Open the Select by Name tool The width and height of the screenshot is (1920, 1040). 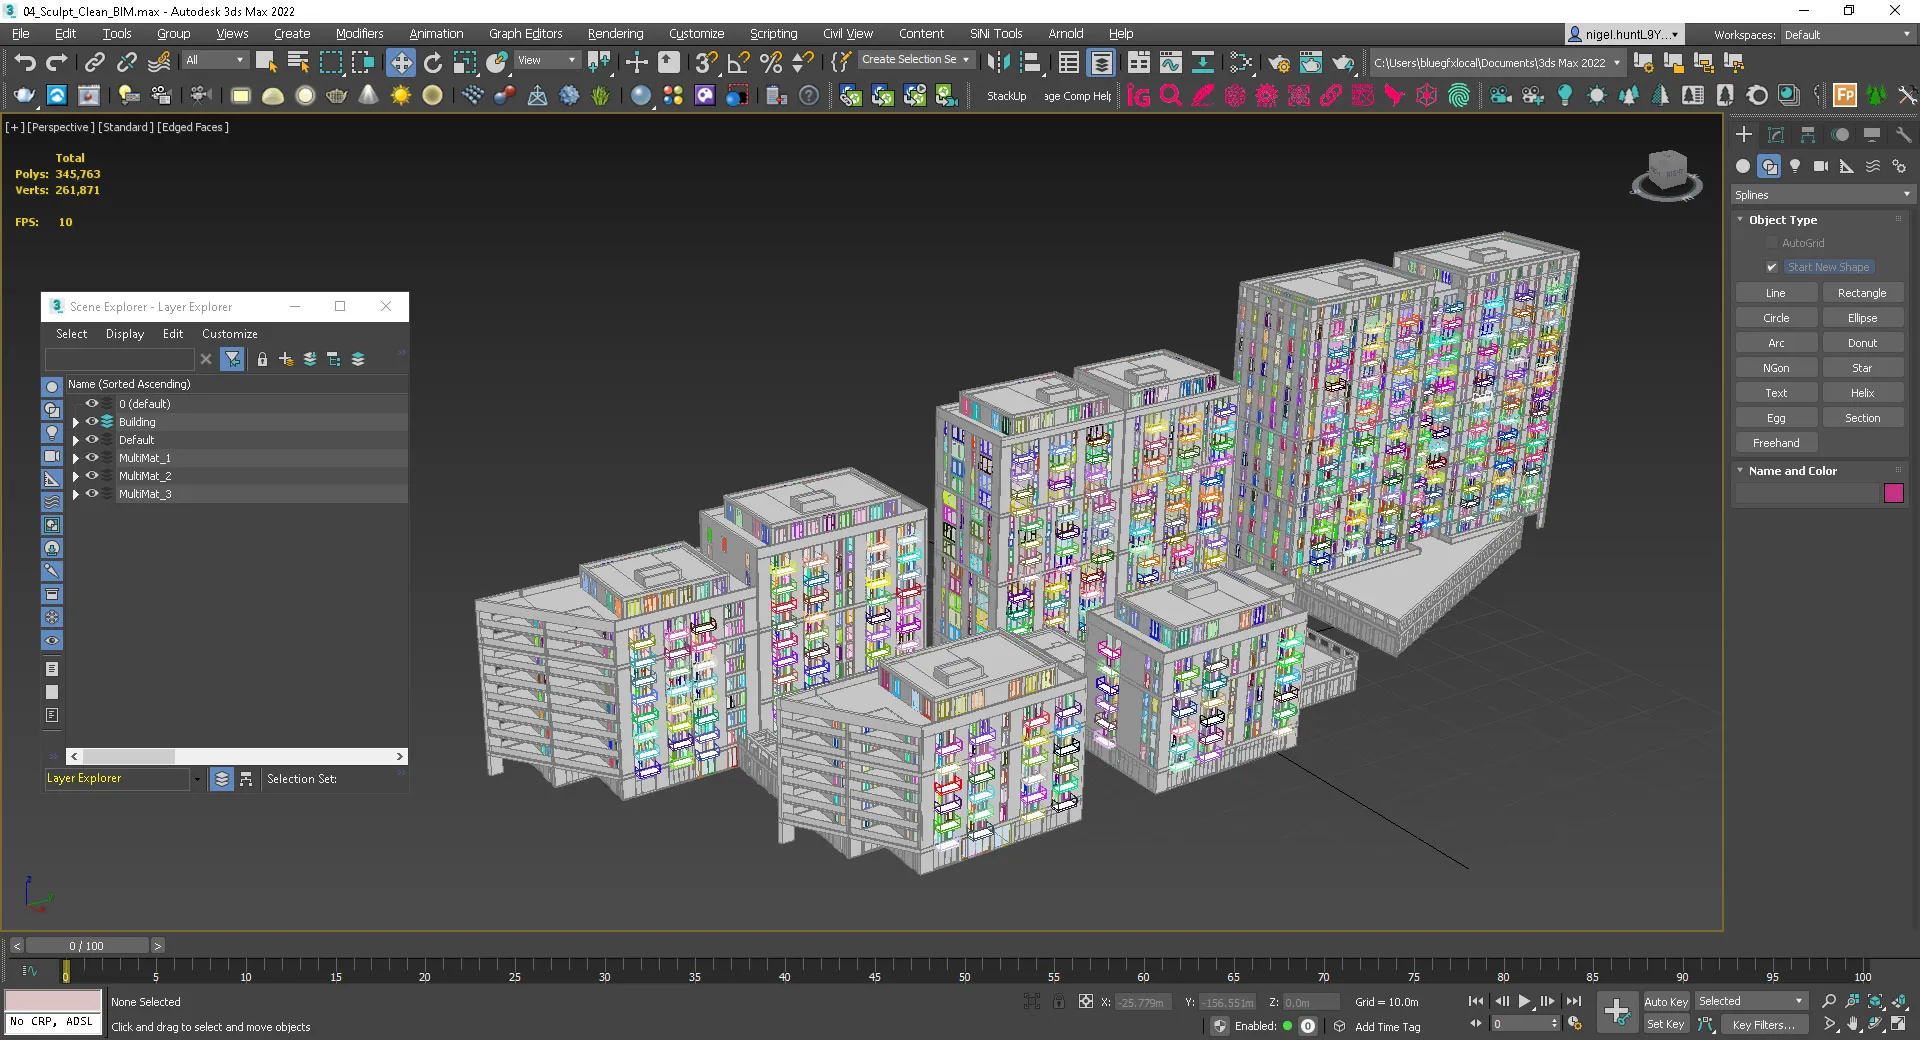[298, 62]
